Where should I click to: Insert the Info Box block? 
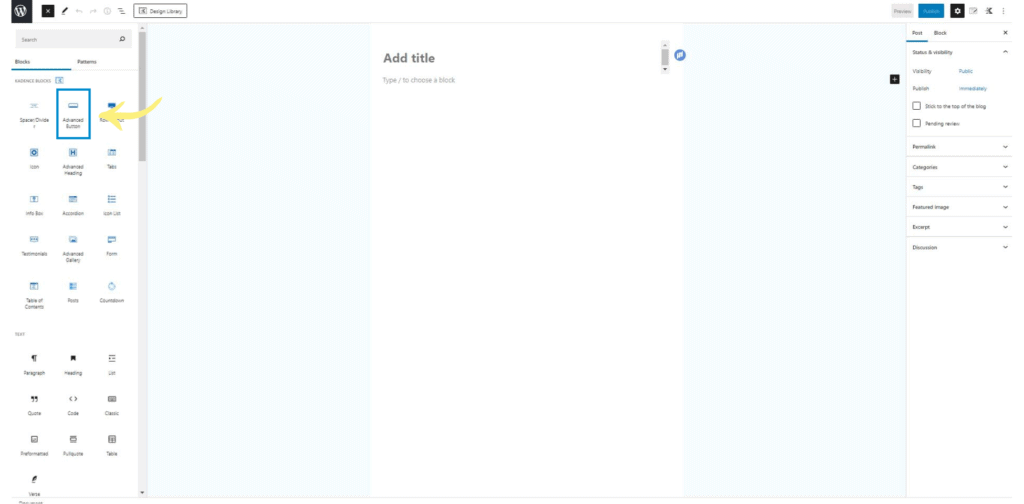[34, 205]
